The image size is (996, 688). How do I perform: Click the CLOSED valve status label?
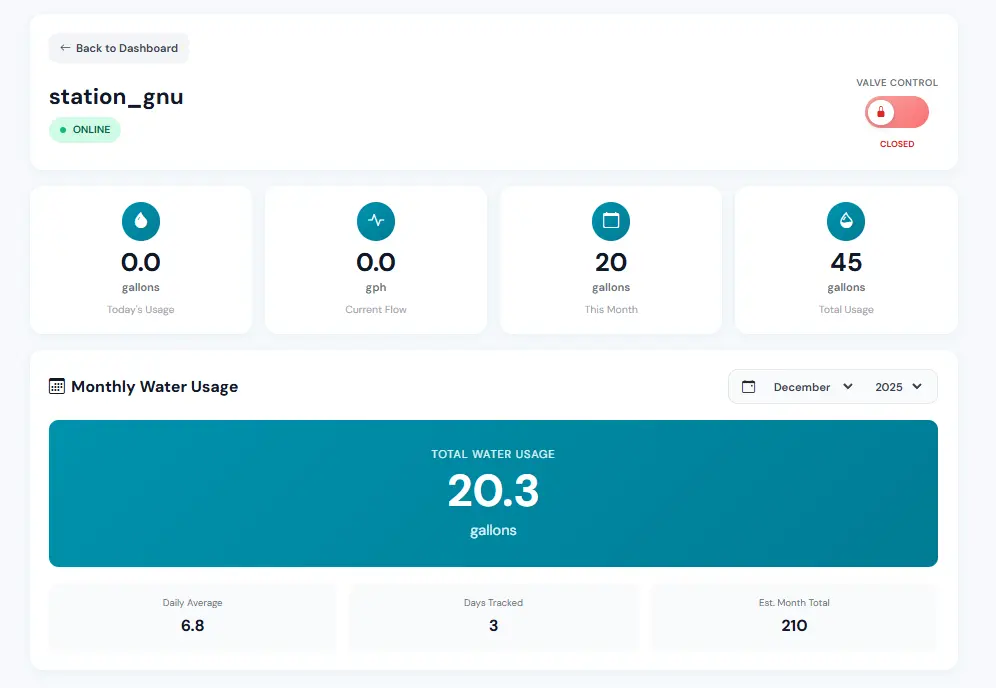[896, 144]
